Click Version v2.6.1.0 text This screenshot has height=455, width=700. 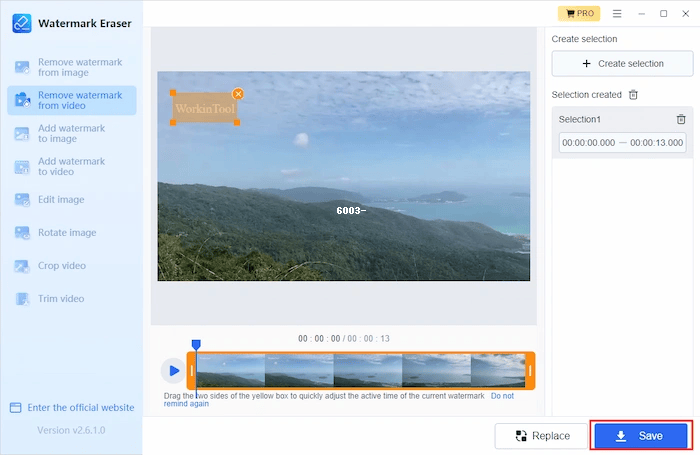tap(71, 430)
